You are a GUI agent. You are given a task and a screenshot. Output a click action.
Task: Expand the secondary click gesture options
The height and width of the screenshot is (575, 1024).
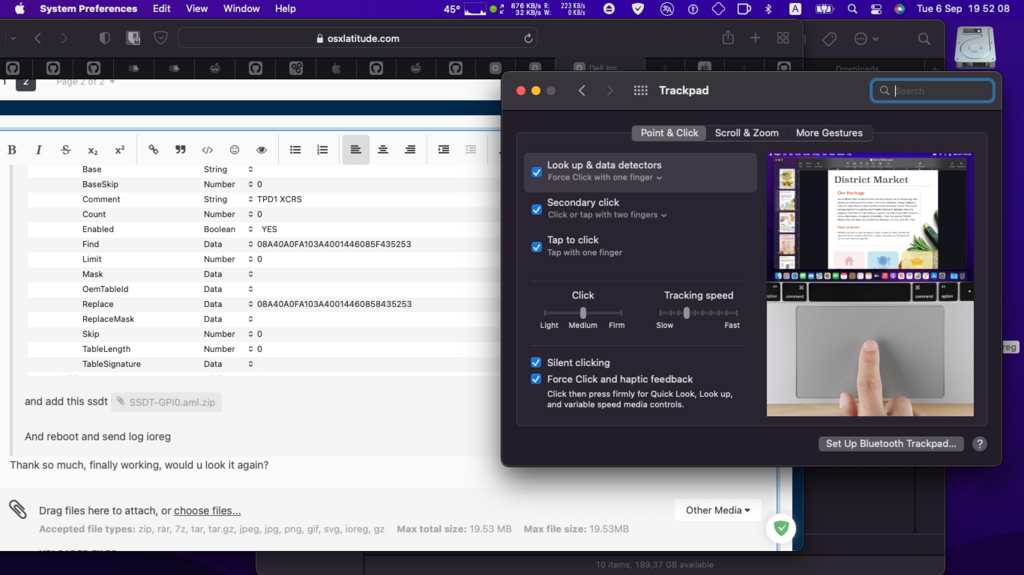pos(607,215)
